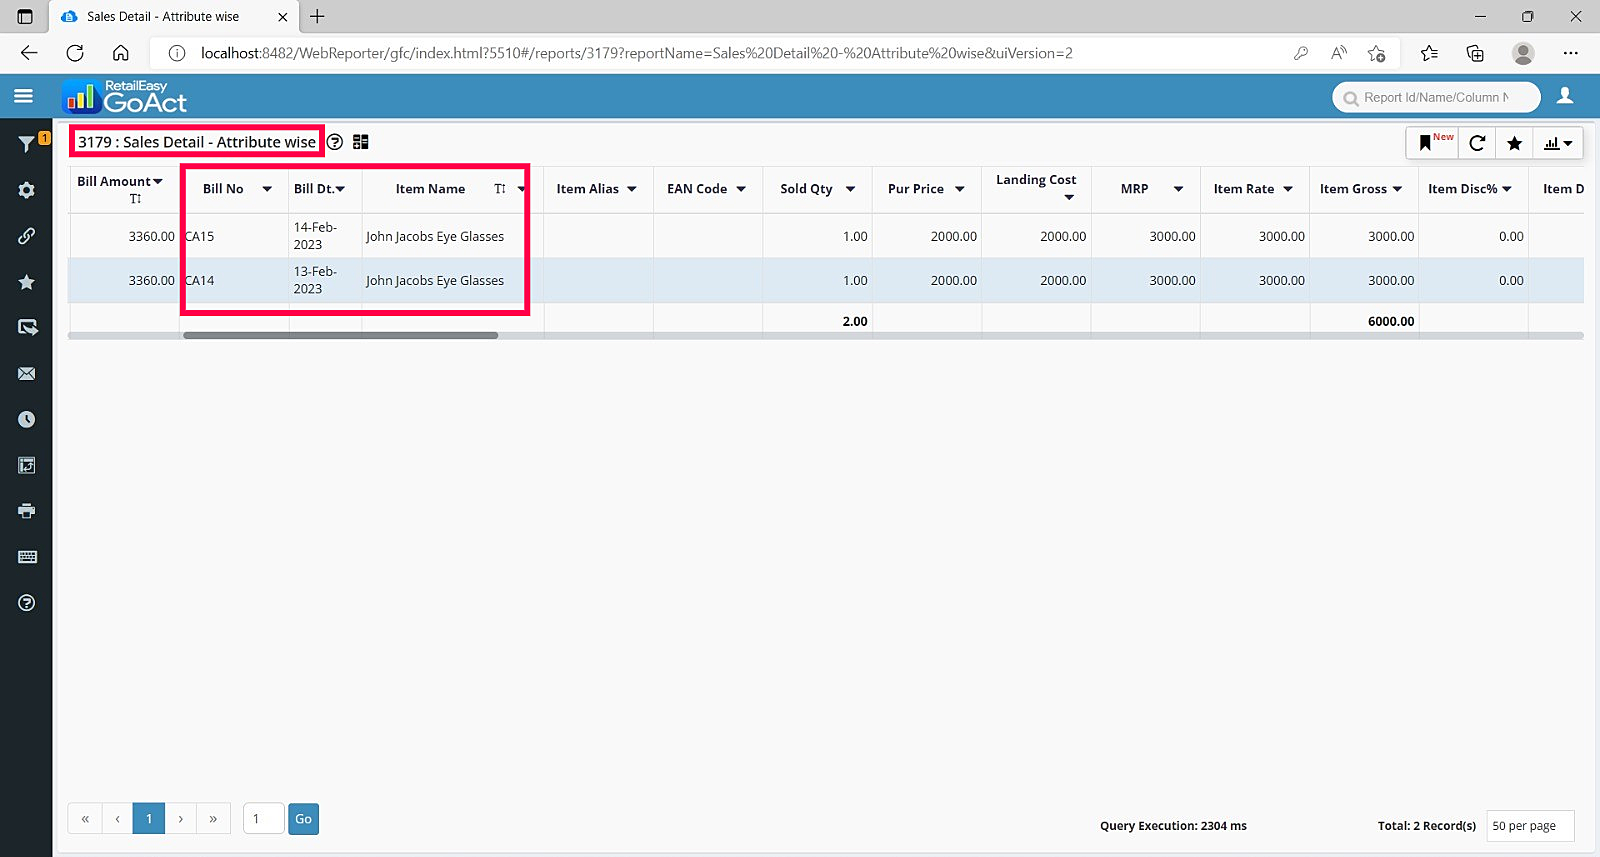Open the clock schedule icon in sidebar
The width and height of the screenshot is (1600, 857).
point(27,420)
